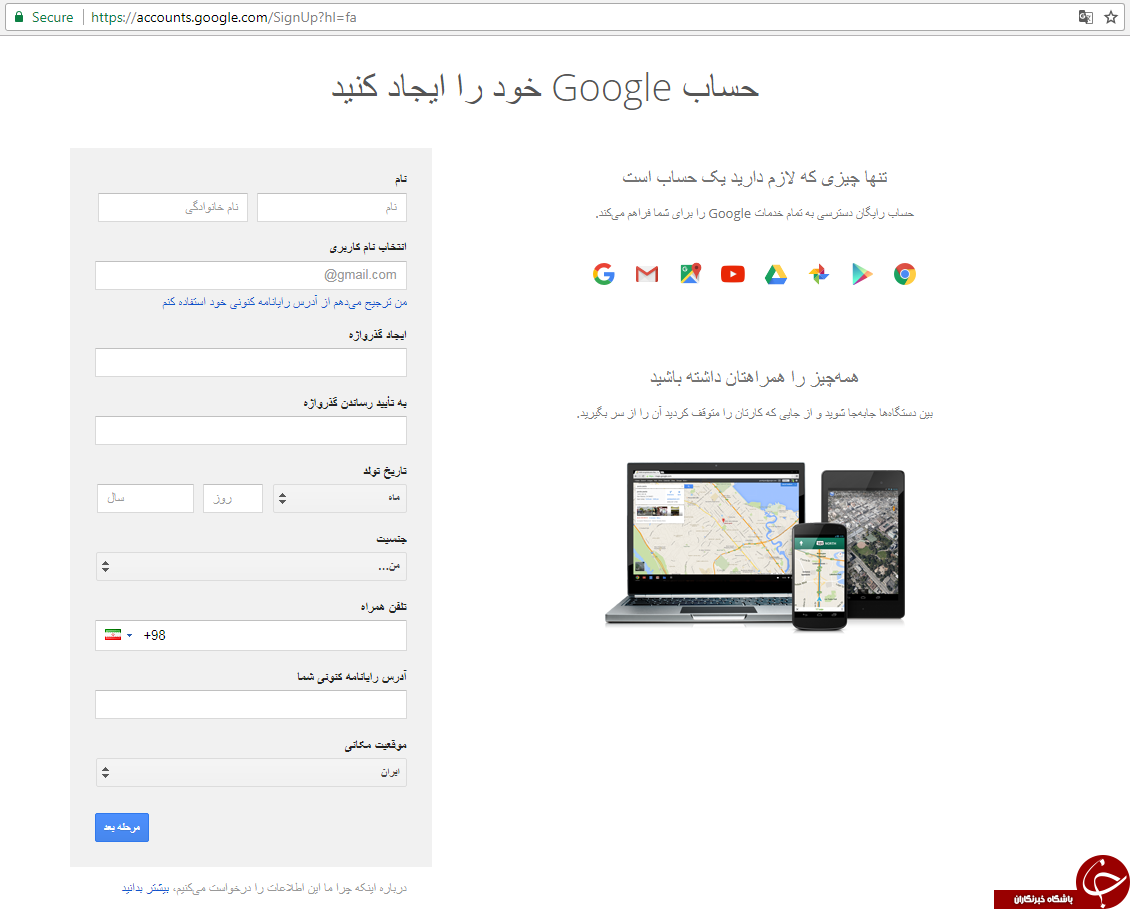Image resolution: width=1130 pixels, height=909 pixels.
Task: Focus the first name نام field
Action: click(332, 208)
